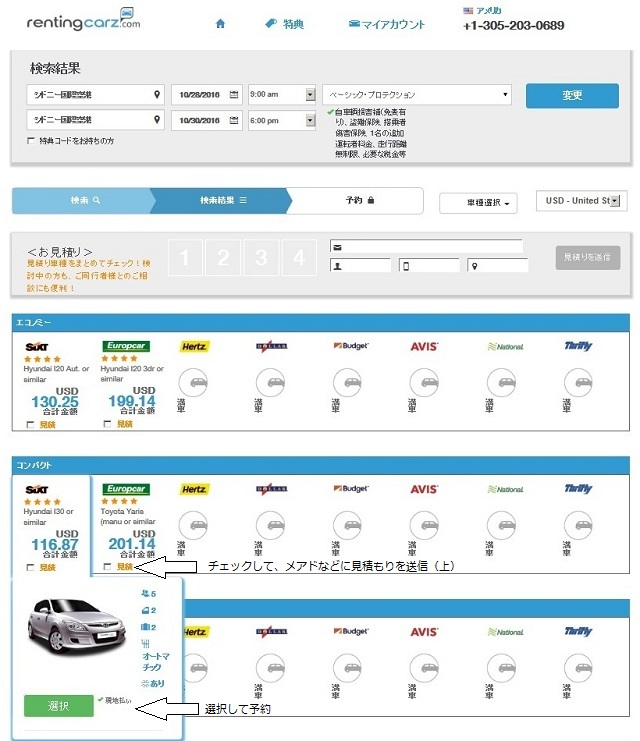
Task: Click return location input field
Action: pos(95,120)
